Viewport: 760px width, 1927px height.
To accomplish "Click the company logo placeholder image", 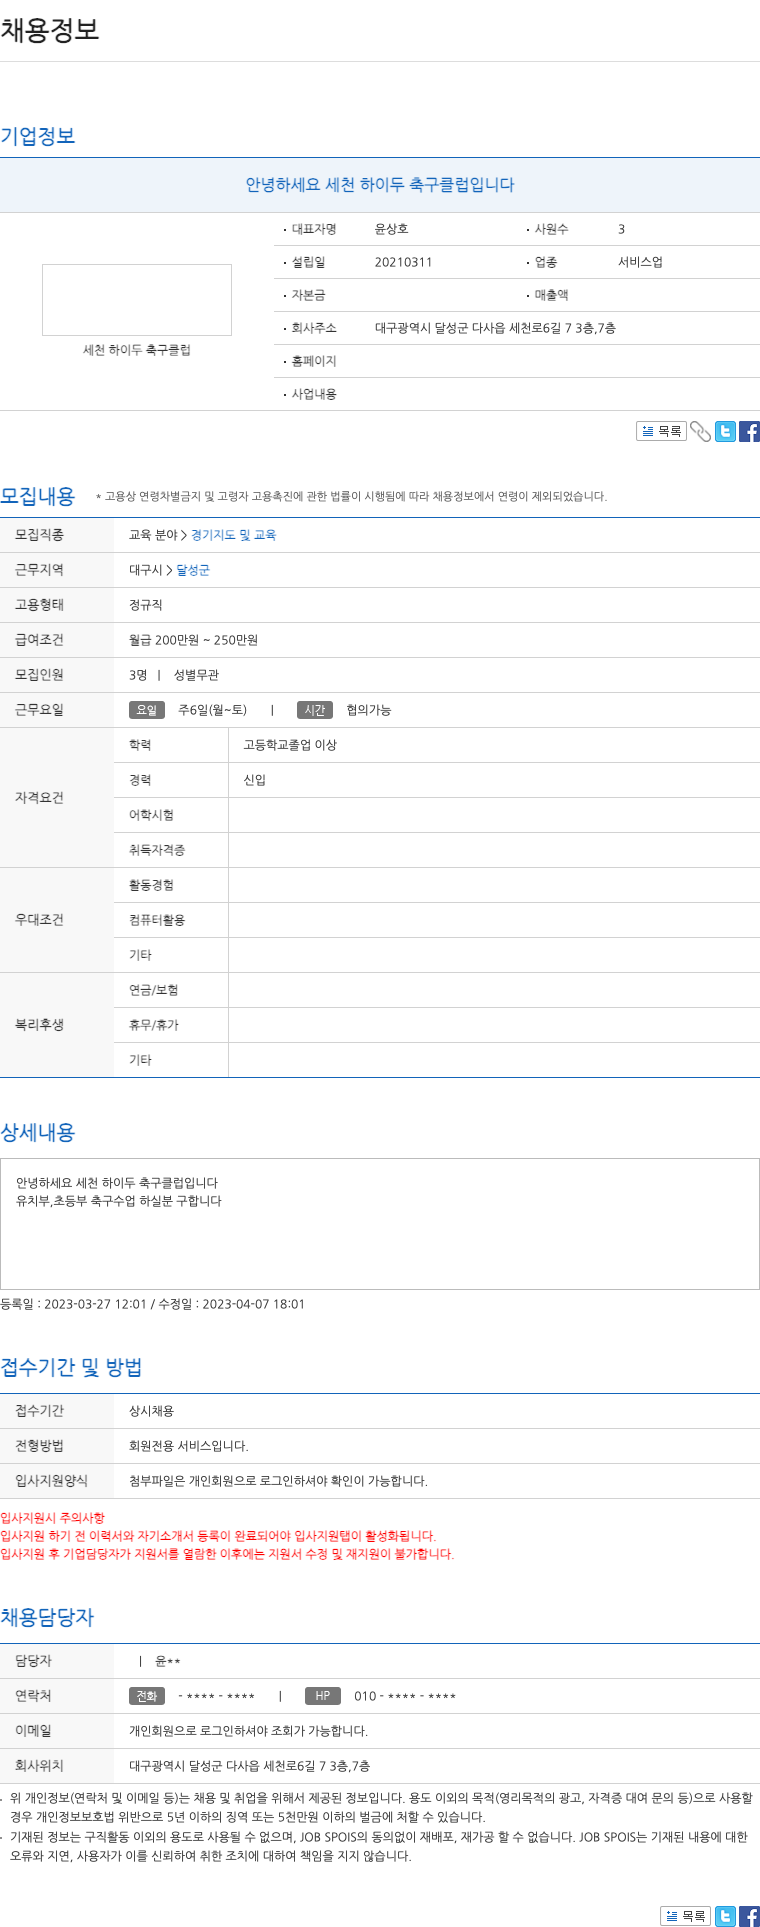I will [137, 300].
